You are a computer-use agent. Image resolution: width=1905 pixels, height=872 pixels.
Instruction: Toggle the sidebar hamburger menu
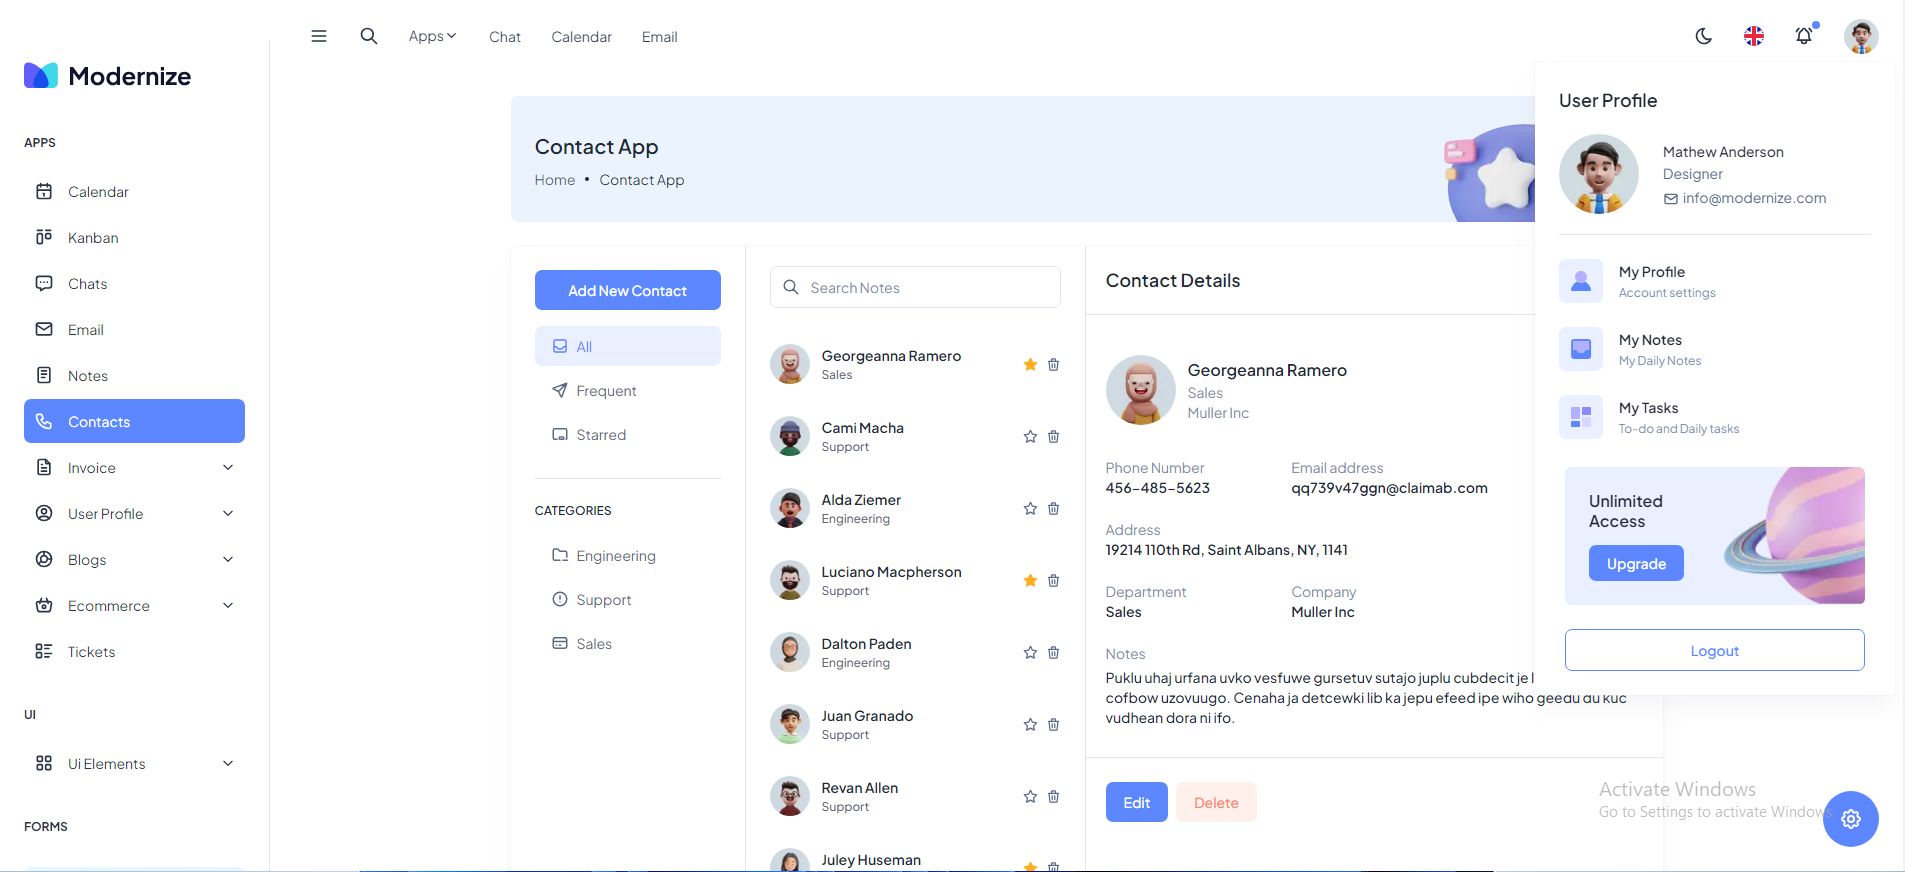(x=319, y=36)
